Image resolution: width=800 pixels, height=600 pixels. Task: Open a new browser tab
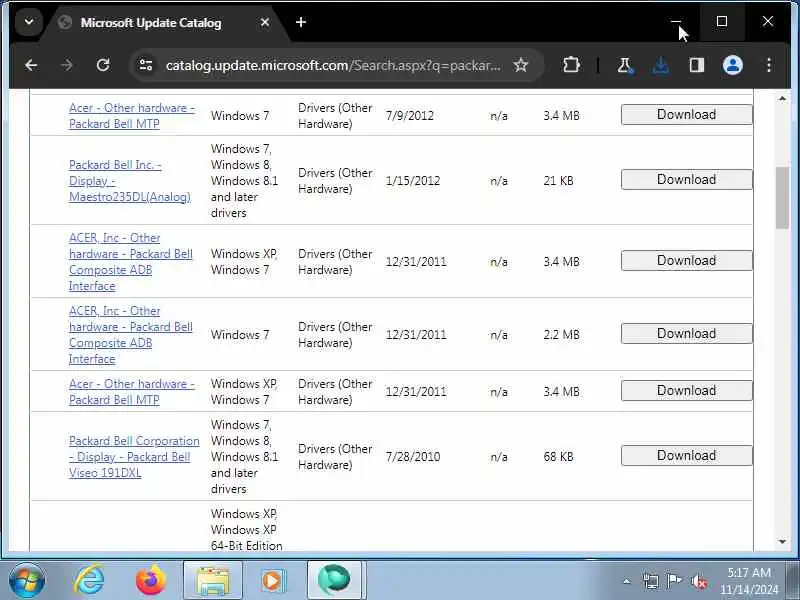pyautogui.click(x=301, y=22)
